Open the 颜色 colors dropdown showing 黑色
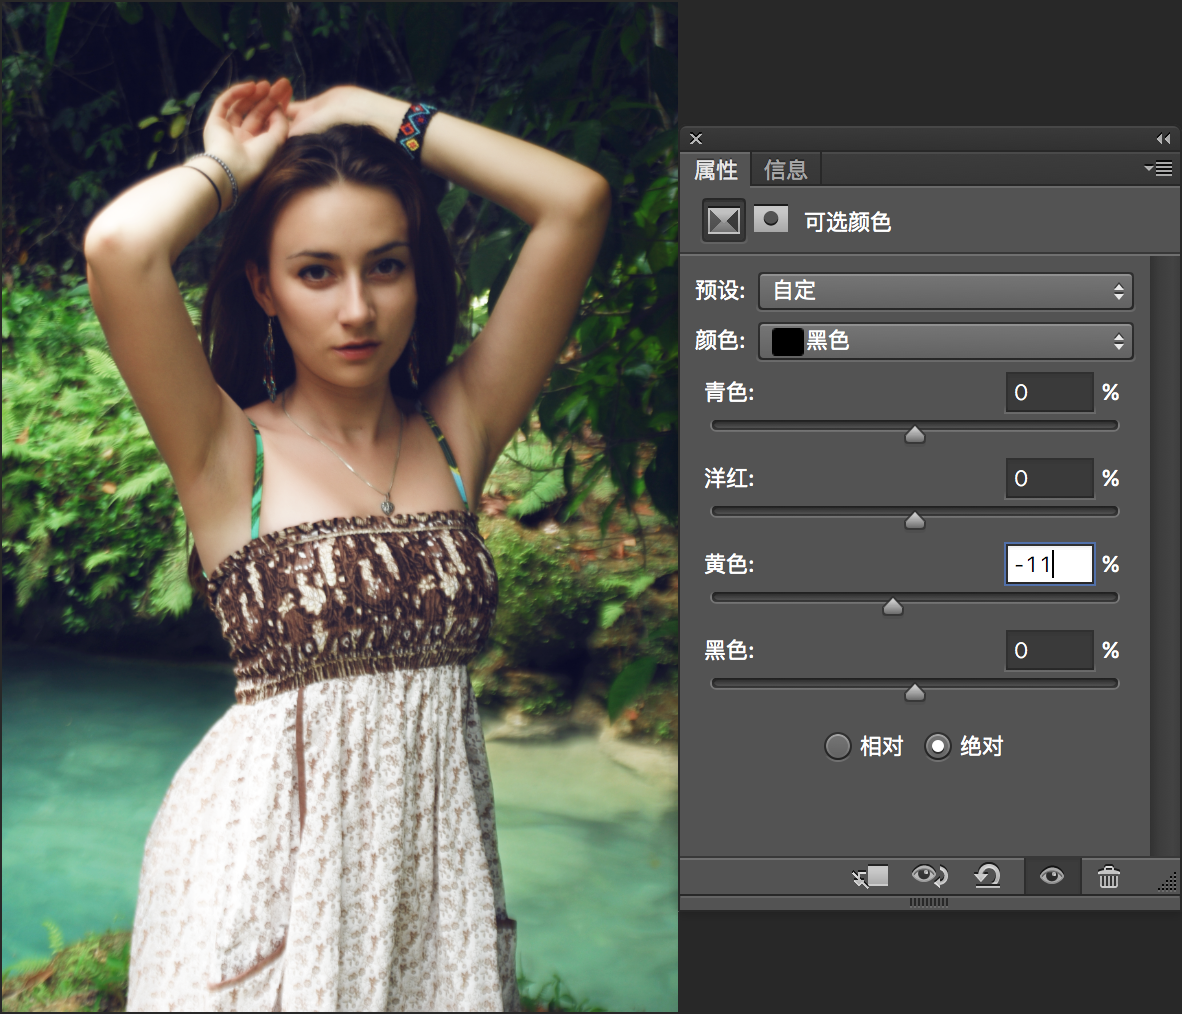This screenshot has height=1014, width=1182. (945, 342)
